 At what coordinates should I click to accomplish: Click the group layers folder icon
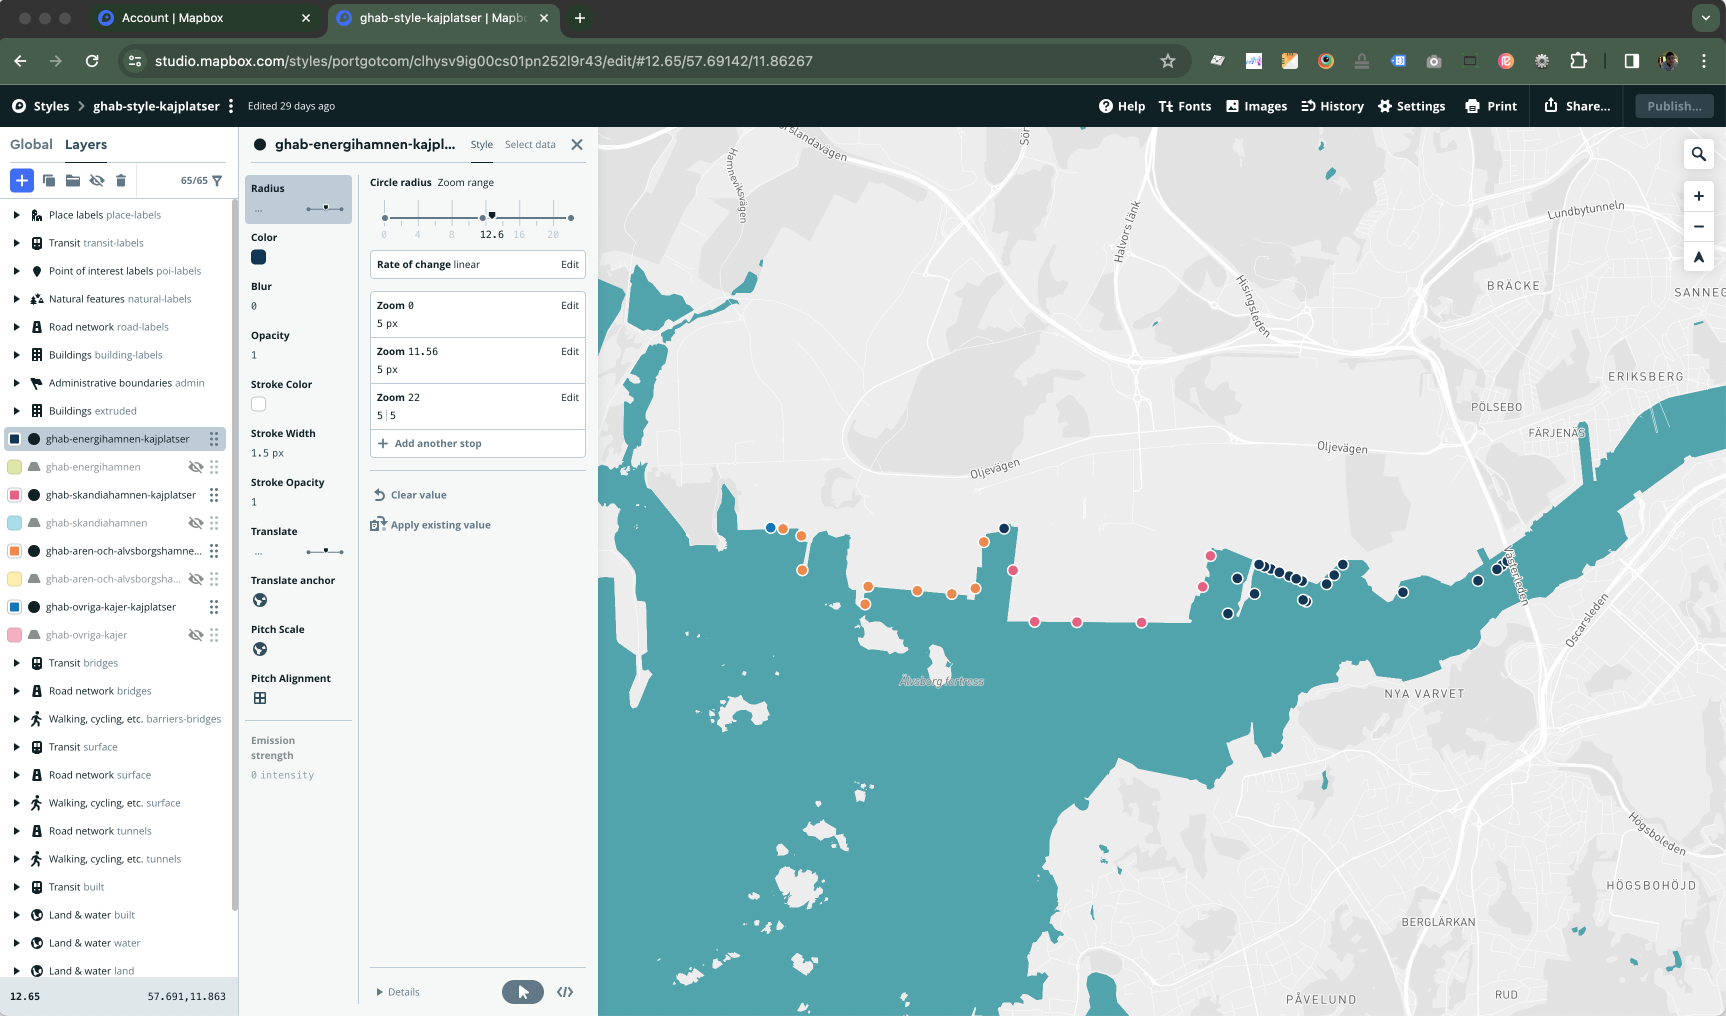[73, 181]
